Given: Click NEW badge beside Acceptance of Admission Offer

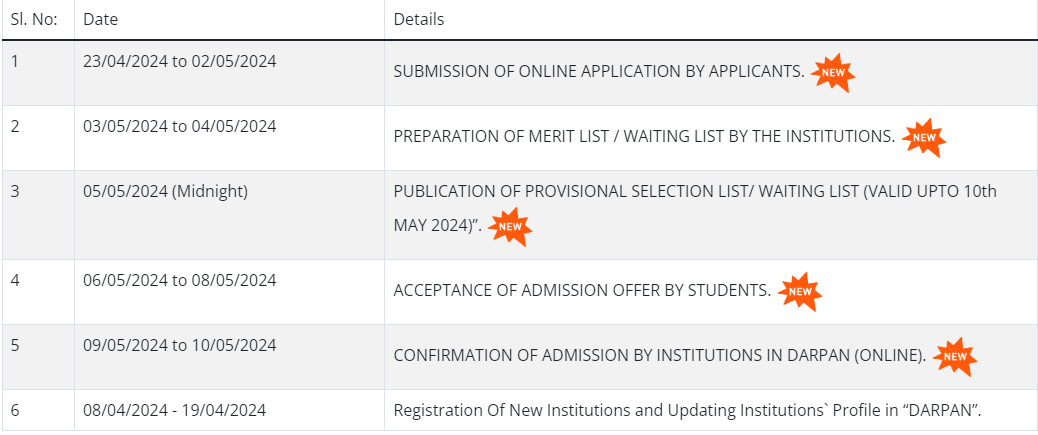Looking at the screenshot, I should click(x=800, y=292).
